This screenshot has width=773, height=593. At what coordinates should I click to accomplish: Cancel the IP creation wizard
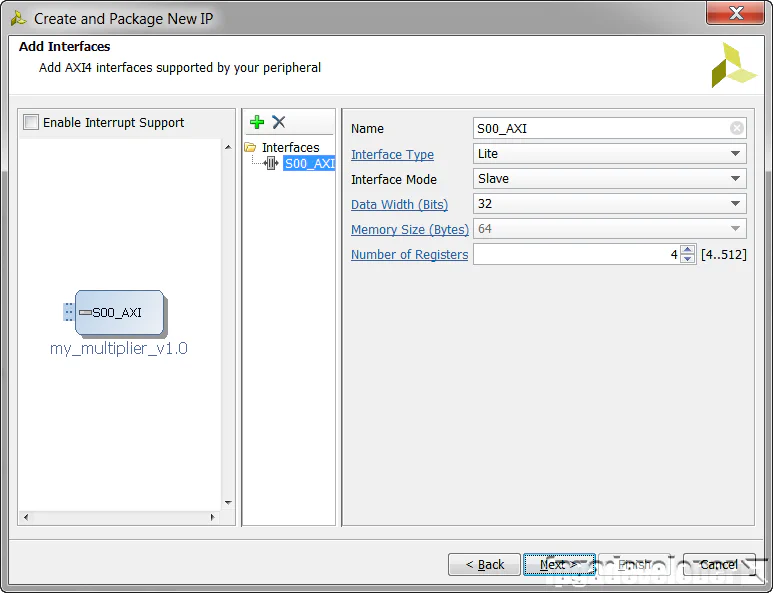coord(719,564)
